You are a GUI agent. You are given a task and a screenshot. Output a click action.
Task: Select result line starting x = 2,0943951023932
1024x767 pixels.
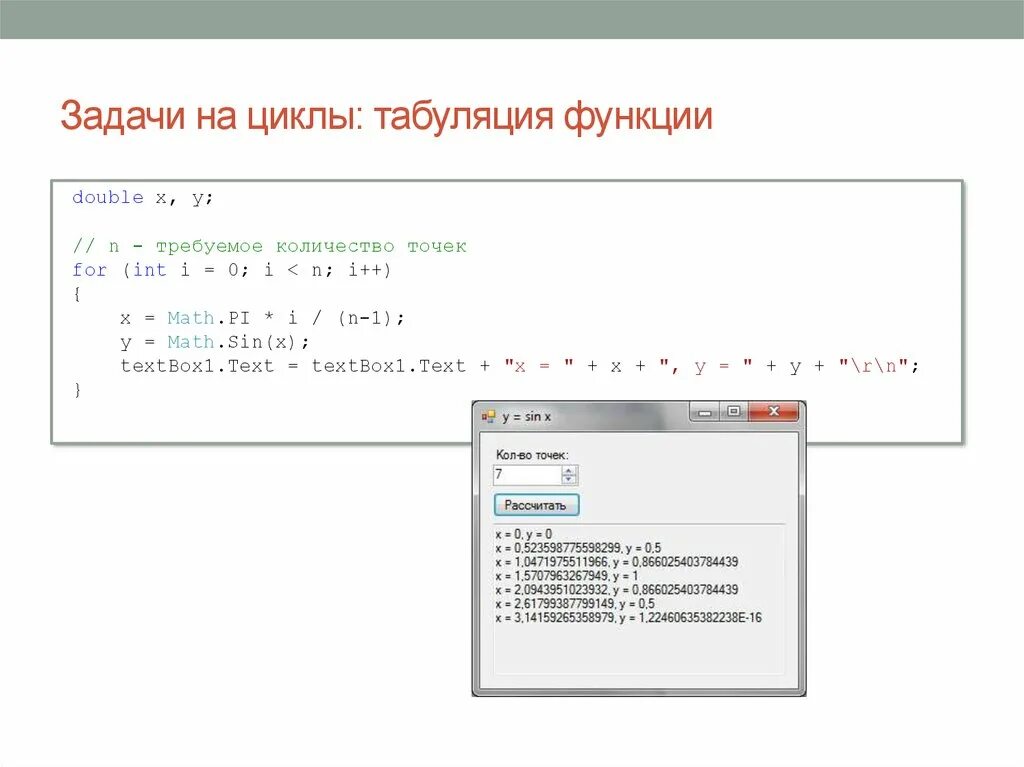616,589
